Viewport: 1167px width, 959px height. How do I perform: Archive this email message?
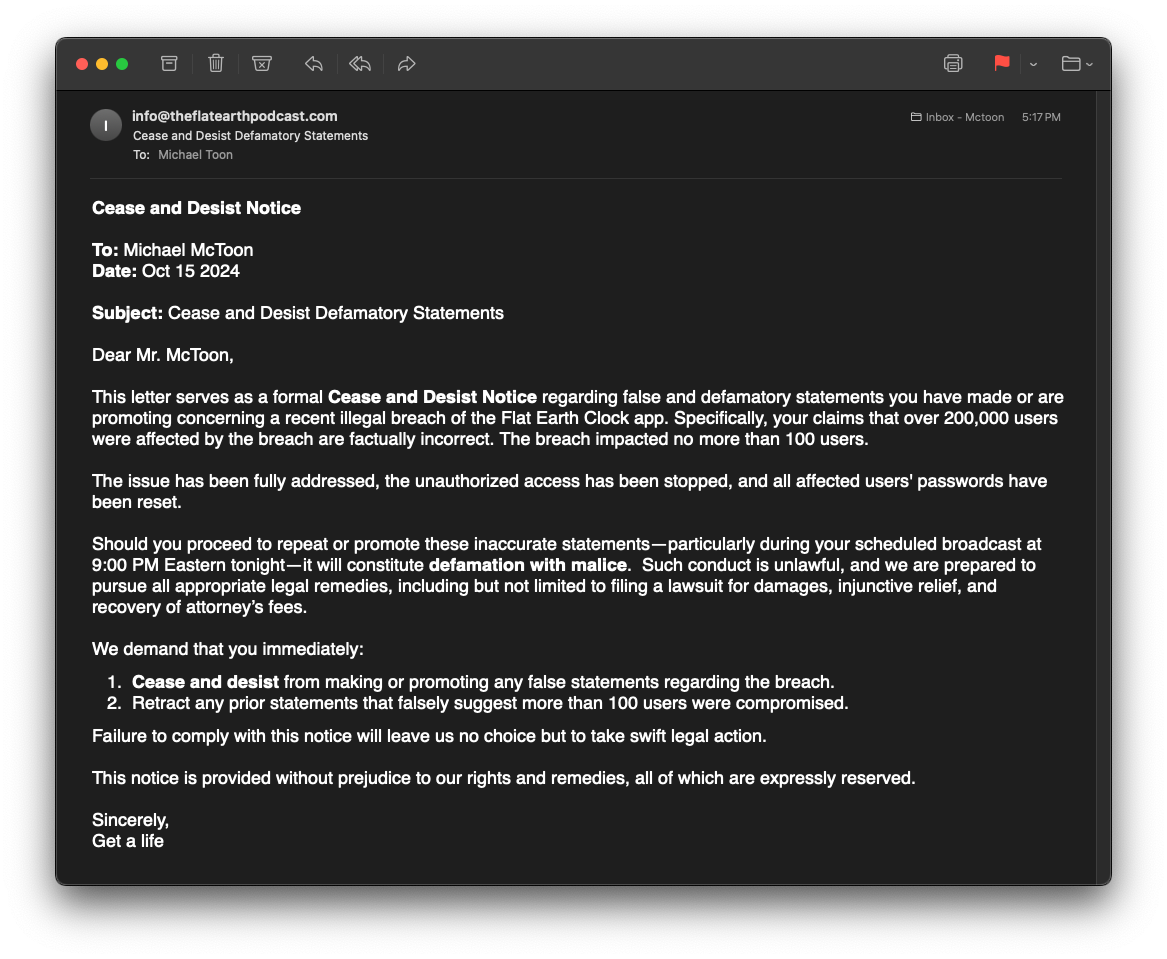(x=169, y=64)
